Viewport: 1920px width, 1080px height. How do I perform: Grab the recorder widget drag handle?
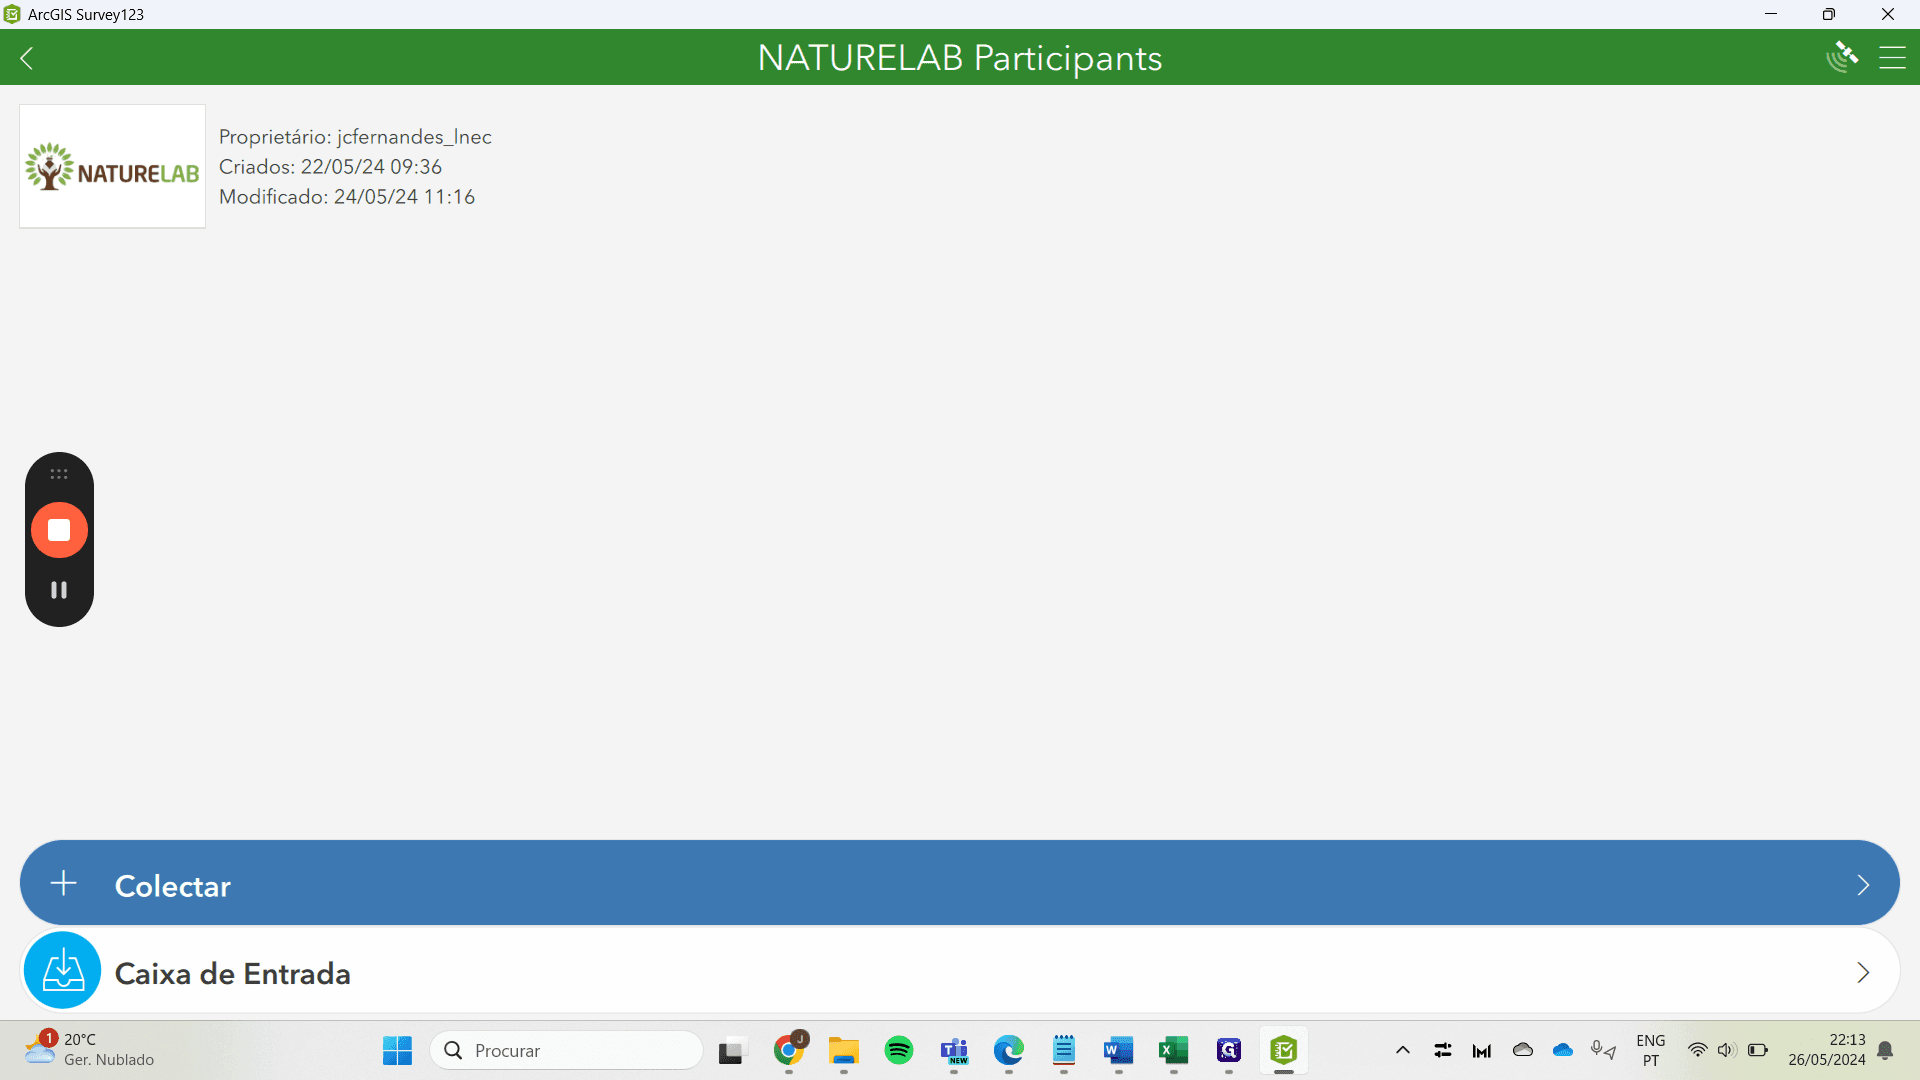coord(59,474)
